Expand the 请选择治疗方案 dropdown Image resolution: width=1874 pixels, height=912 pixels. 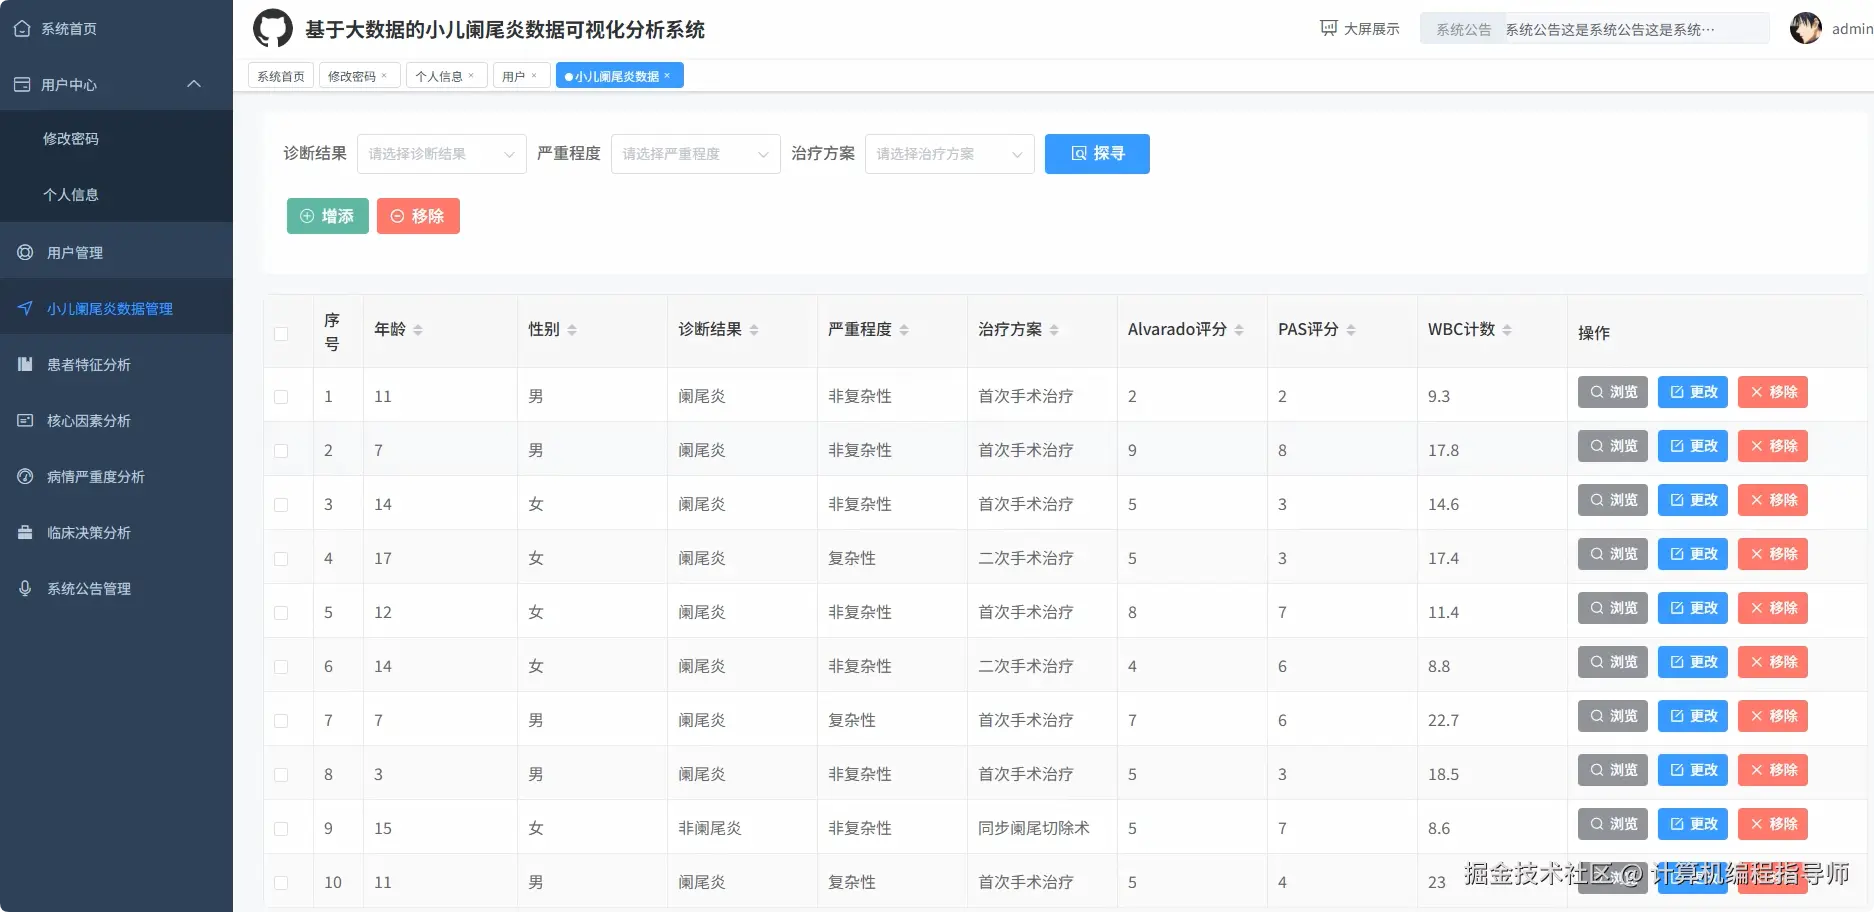pos(948,153)
